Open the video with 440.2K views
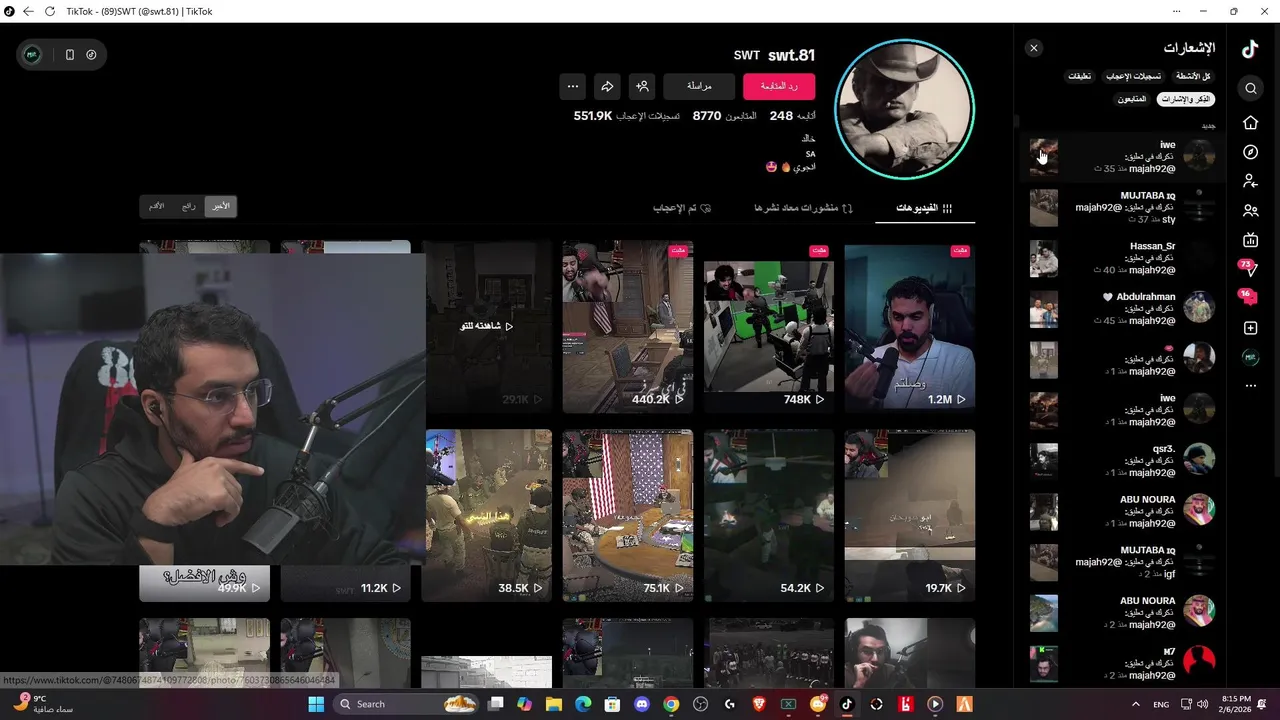The image size is (1280, 720). tap(627, 326)
